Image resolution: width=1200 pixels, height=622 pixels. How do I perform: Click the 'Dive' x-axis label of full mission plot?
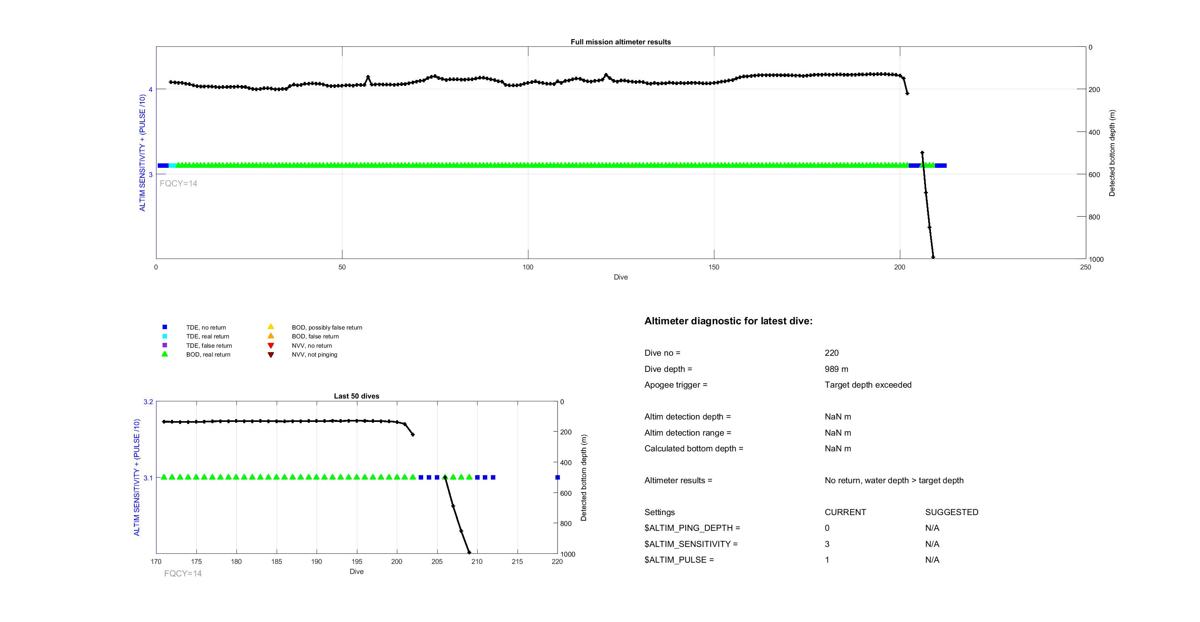click(620, 276)
